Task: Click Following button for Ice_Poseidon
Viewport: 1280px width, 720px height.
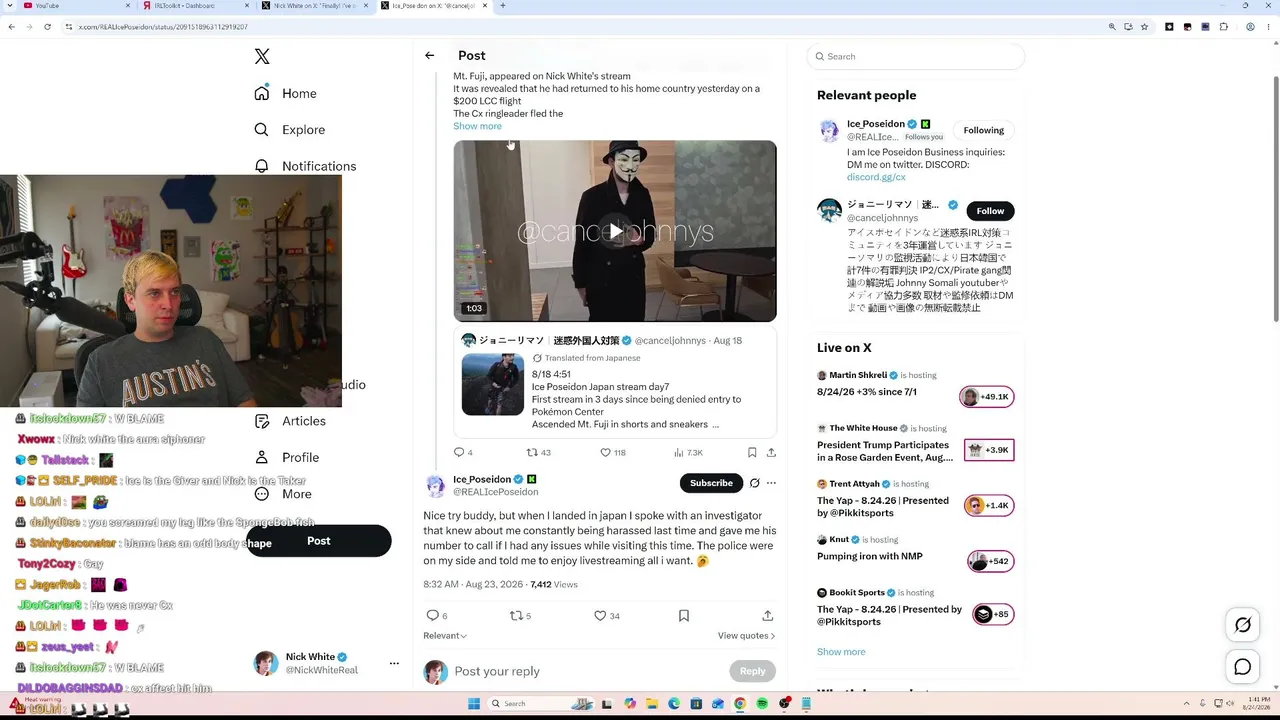Action: point(984,130)
